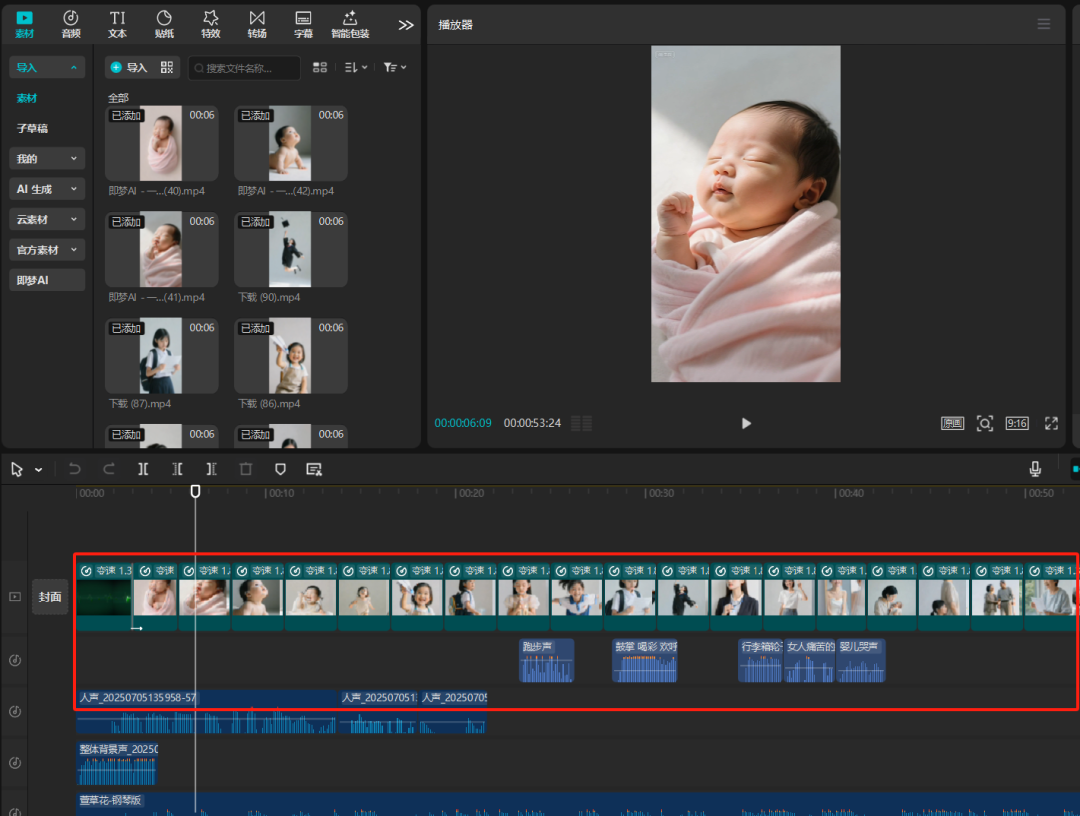Click the 原画 original quality button

pos(953,423)
